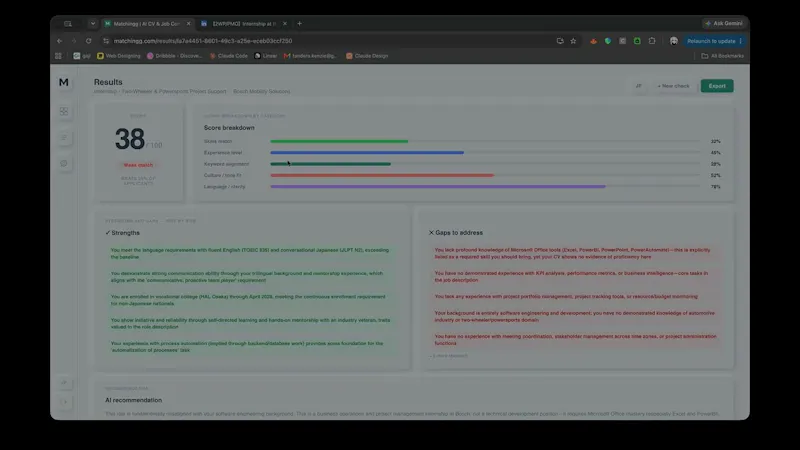Image resolution: width=800 pixels, height=450 pixels.
Task: Click the 45% Experience level value
Action: 716,153
